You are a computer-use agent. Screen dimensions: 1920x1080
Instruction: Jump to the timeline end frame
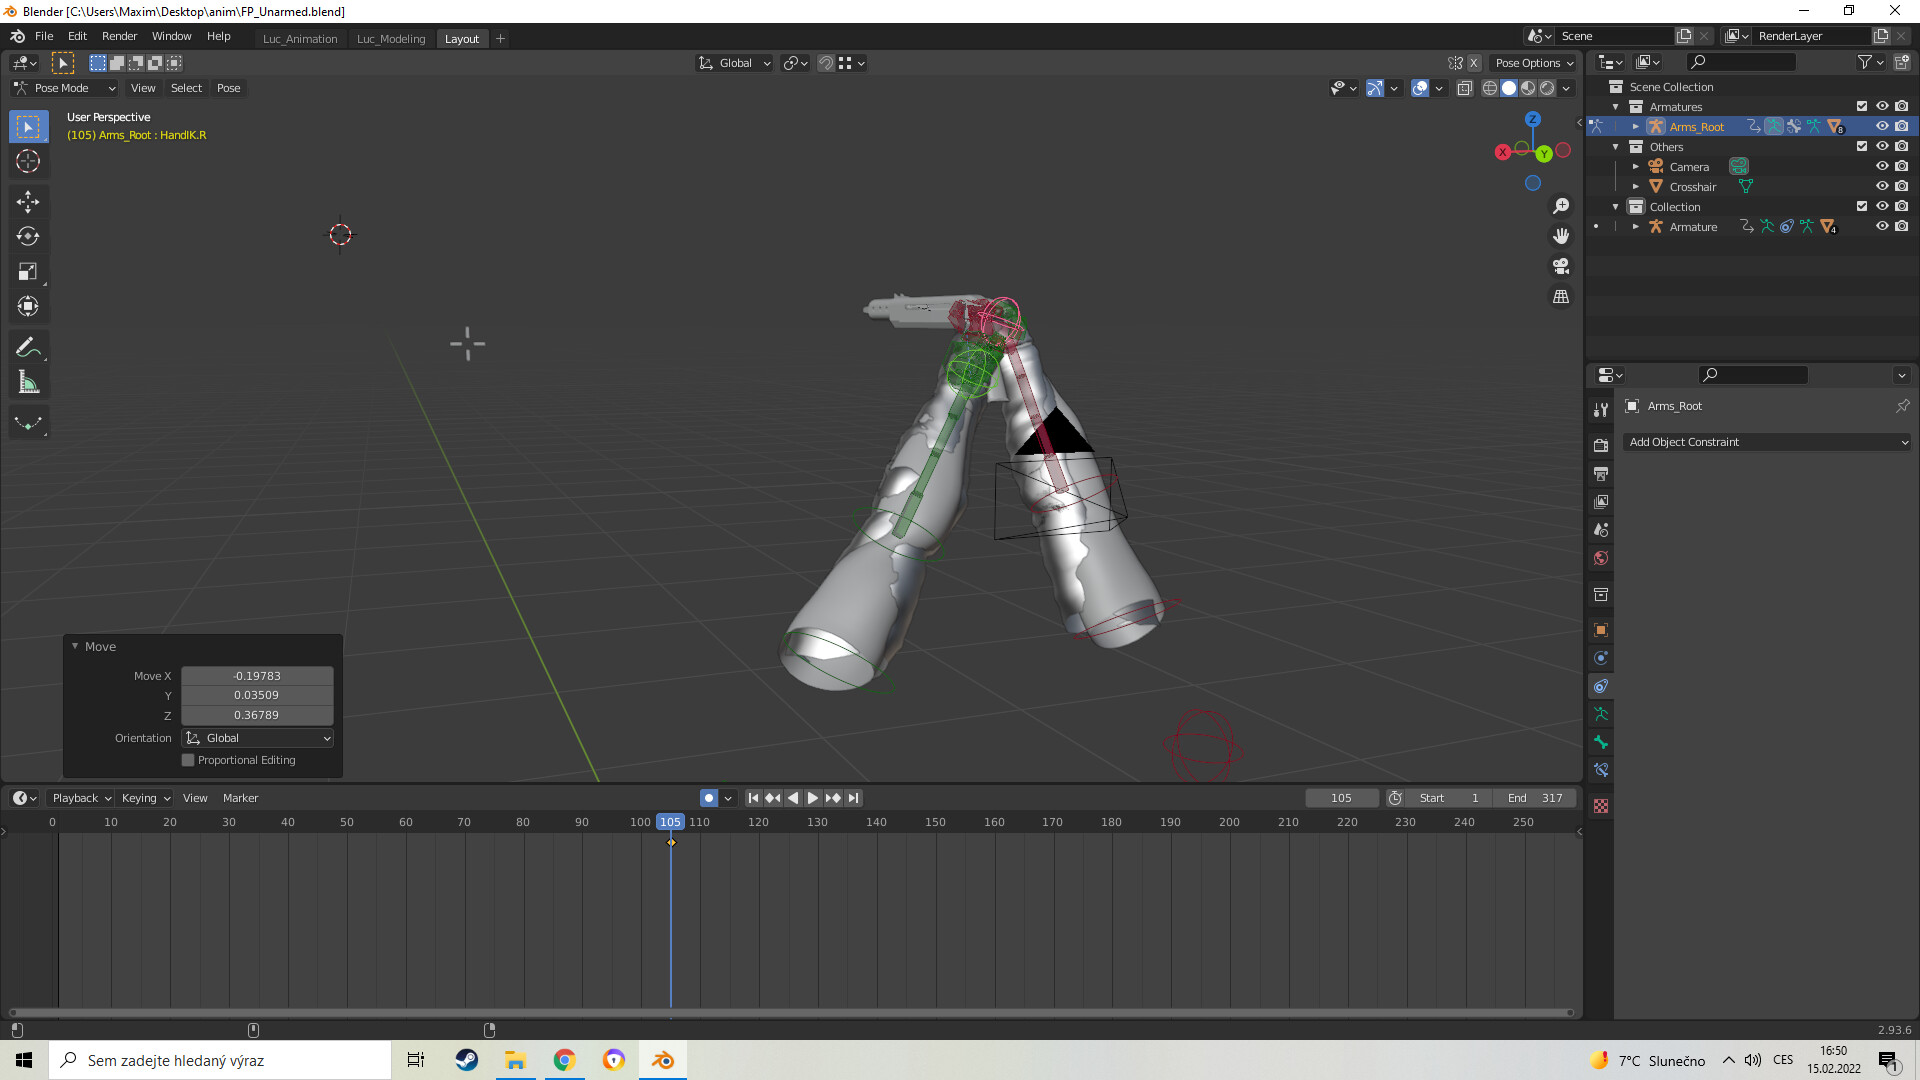pos(853,798)
